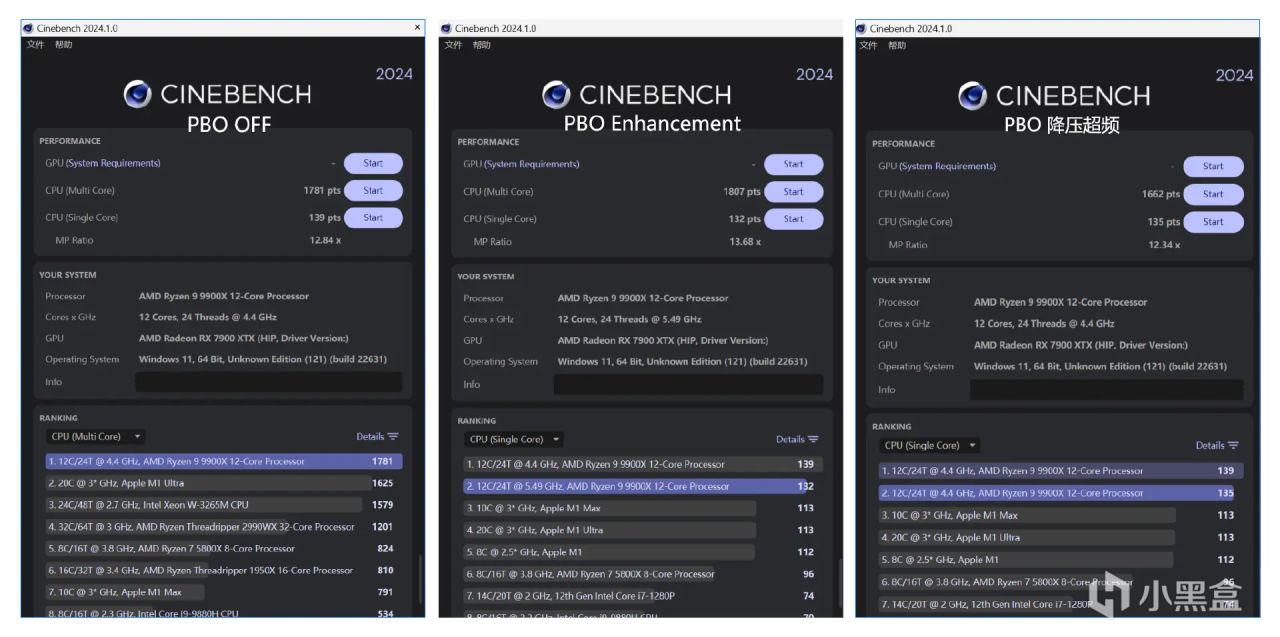Toggle ranking Details in PBO Enhancement window
This screenshot has height=637, width=1280.
(797, 439)
